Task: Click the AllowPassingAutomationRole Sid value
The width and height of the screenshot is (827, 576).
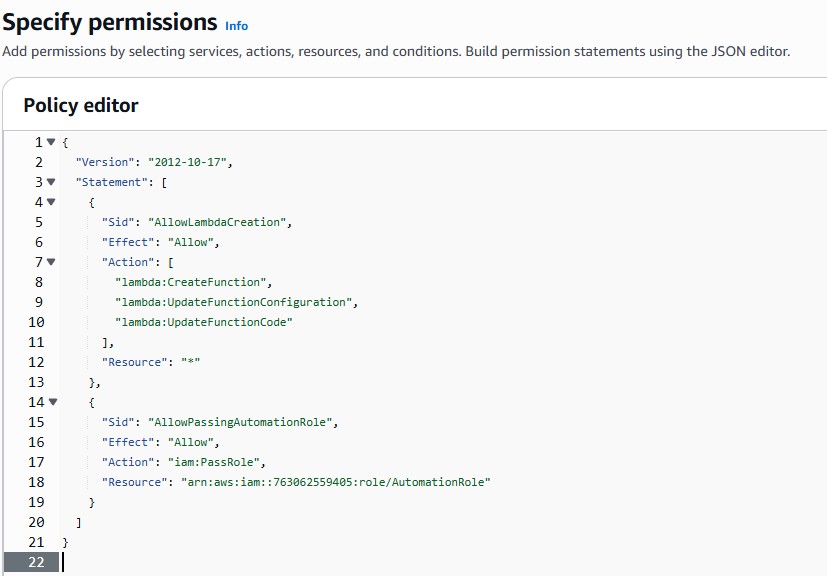Action: tap(243, 422)
